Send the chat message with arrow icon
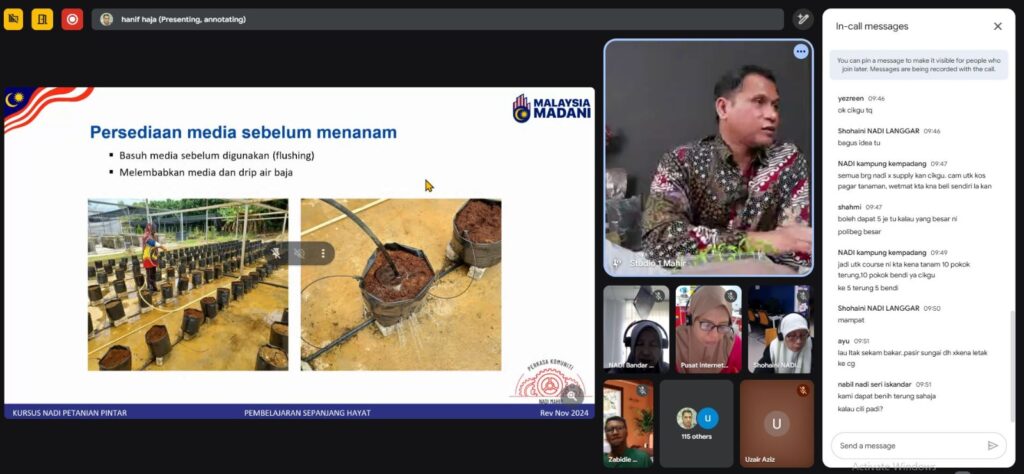 [992, 445]
